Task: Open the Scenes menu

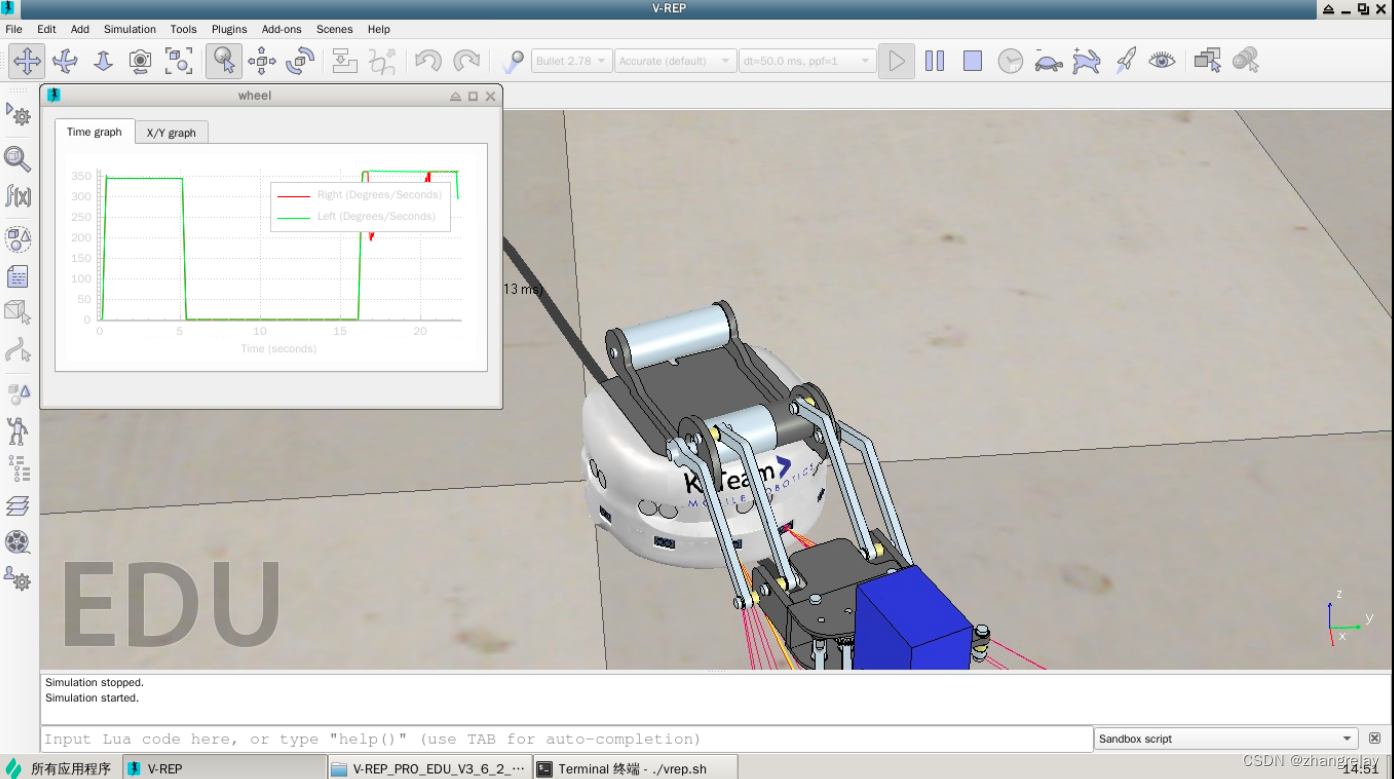Action: coord(335,29)
